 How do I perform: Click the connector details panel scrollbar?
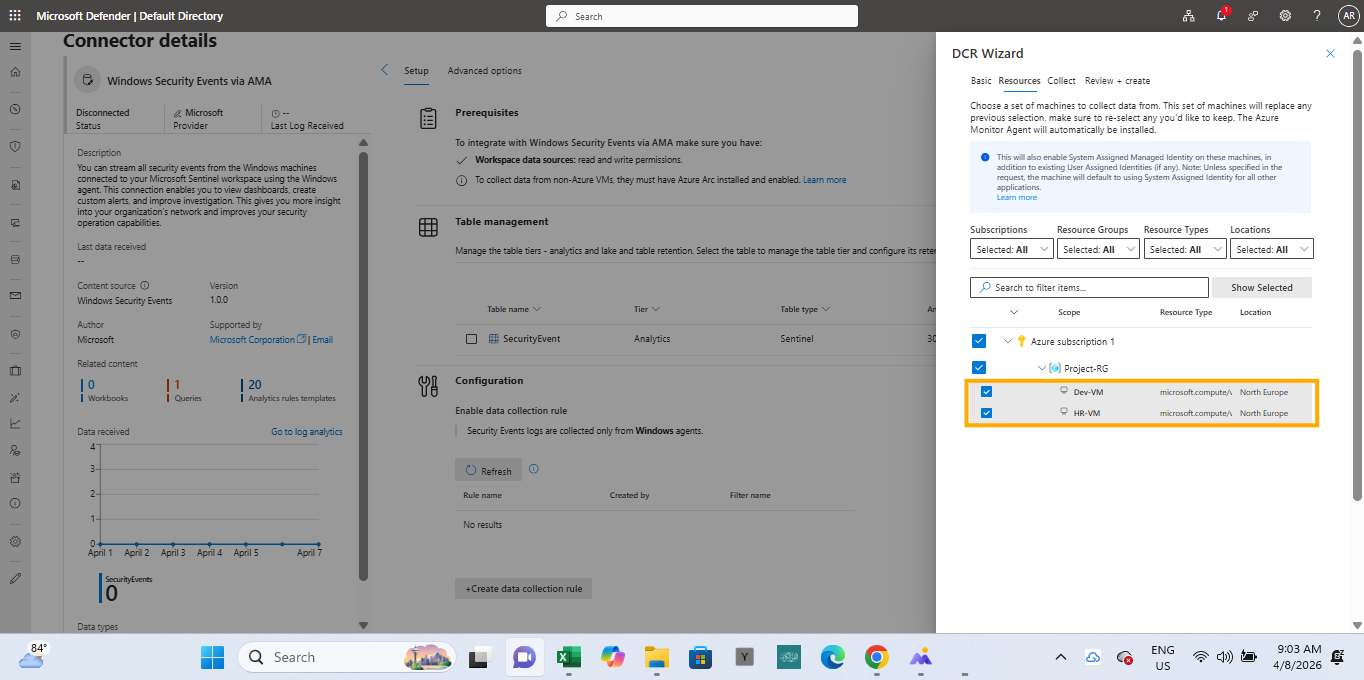363,365
